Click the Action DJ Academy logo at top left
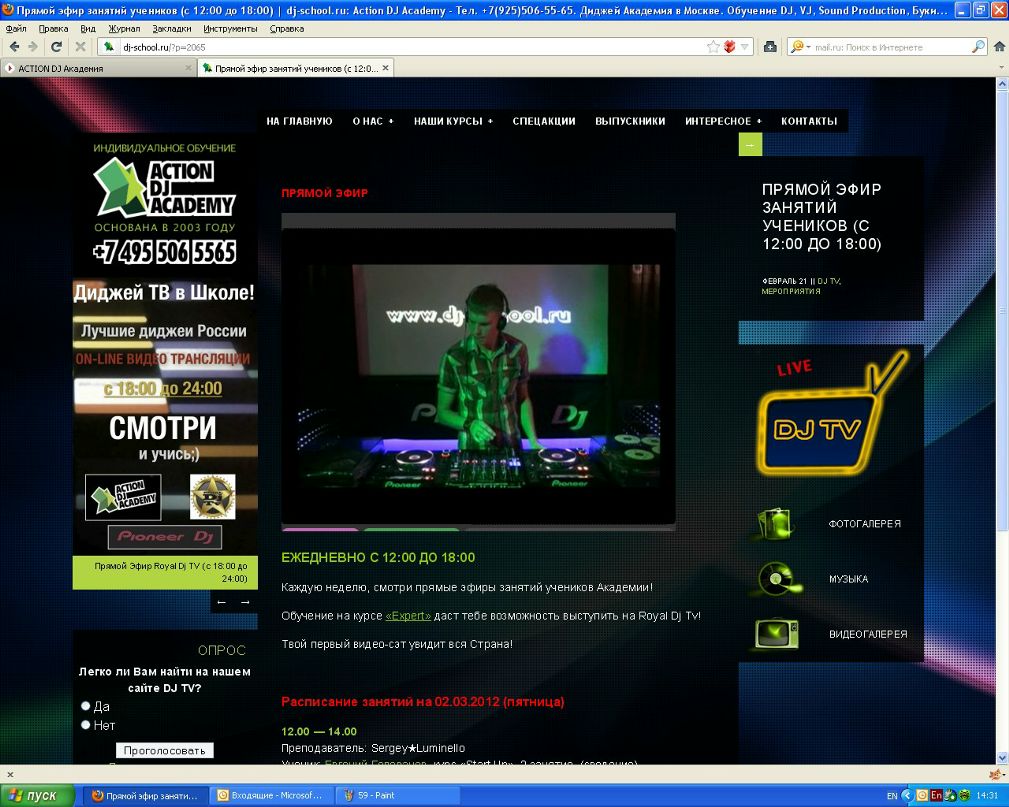Image resolution: width=1009 pixels, height=807 pixels. [x=165, y=187]
